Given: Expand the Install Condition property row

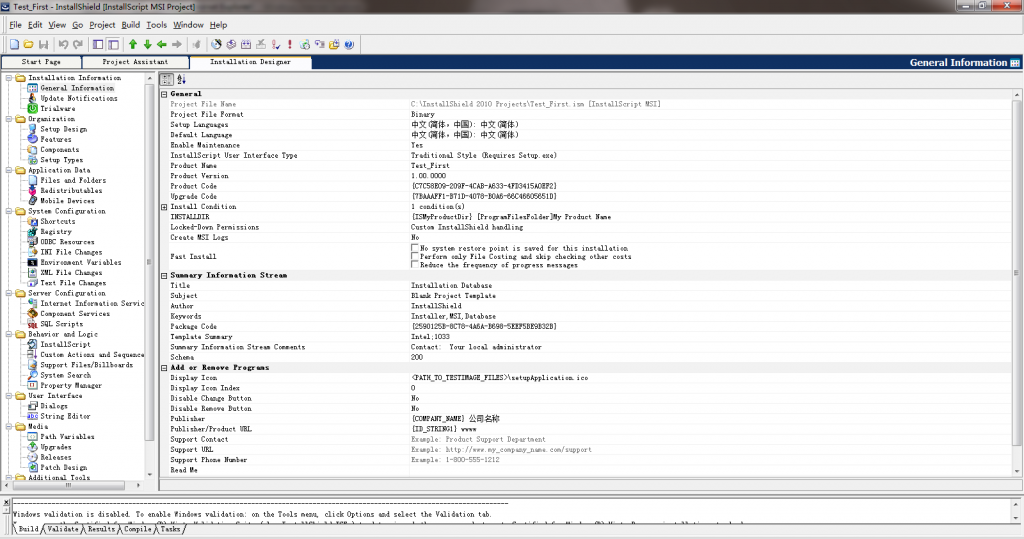Looking at the screenshot, I should coord(165,207).
